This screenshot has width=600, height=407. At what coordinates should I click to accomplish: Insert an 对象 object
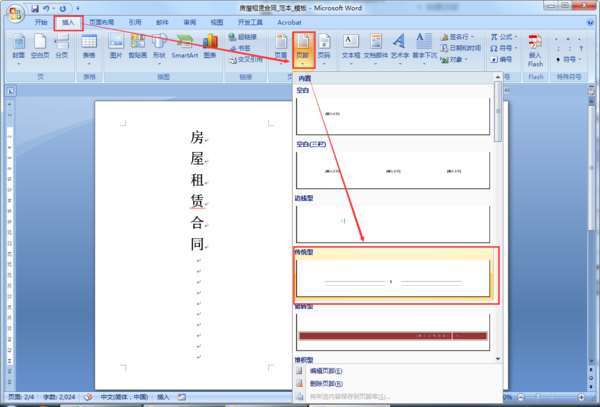tap(454, 60)
